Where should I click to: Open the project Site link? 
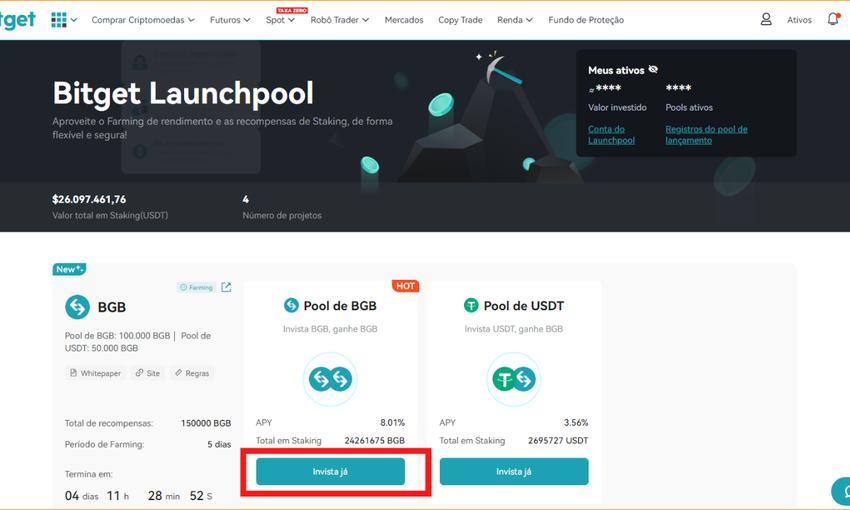147,373
